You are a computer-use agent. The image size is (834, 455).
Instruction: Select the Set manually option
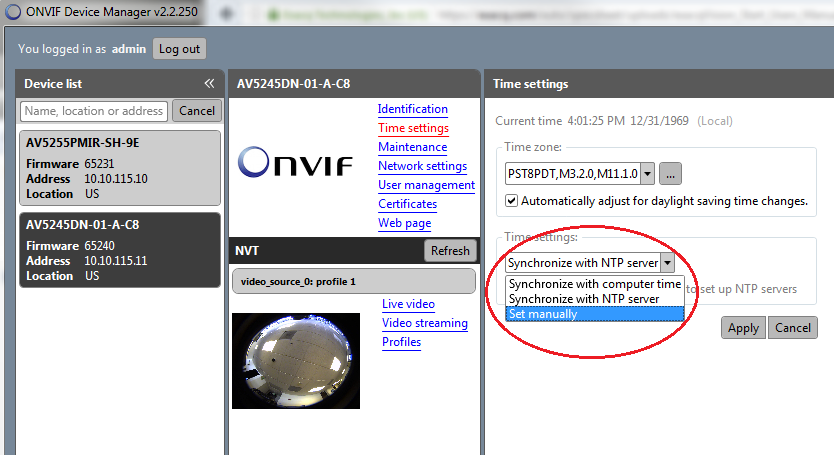coord(595,314)
